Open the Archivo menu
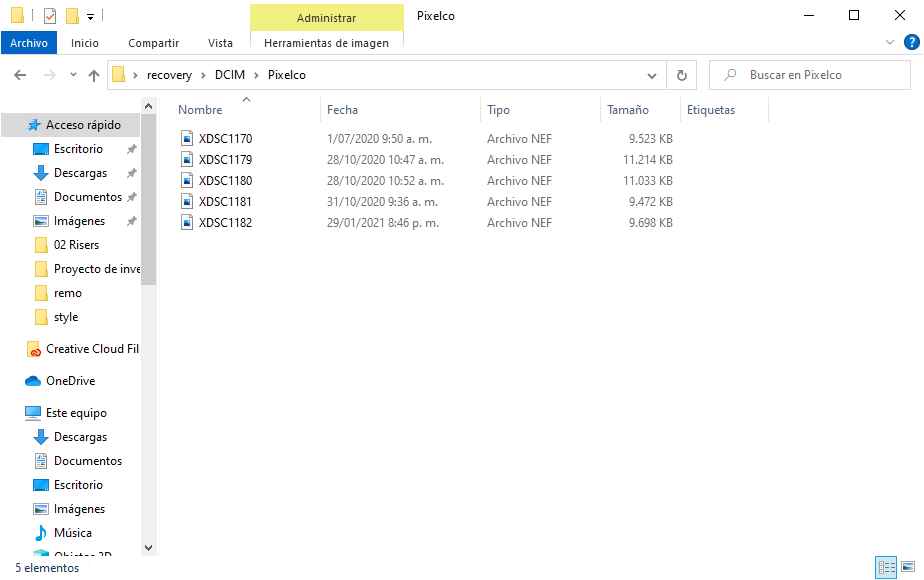The width and height of the screenshot is (924, 580). click(29, 42)
